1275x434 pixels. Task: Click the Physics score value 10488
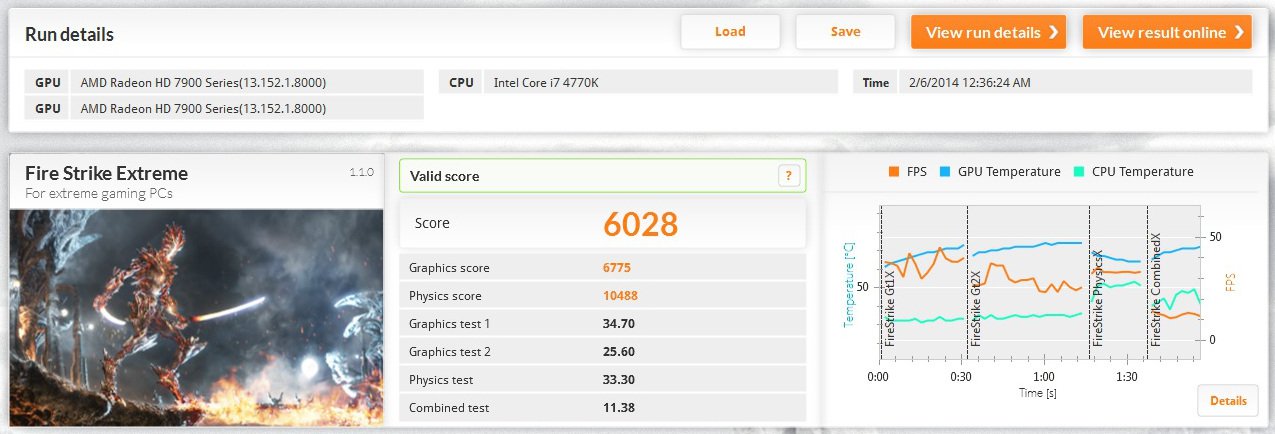pyautogui.click(x=620, y=296)
